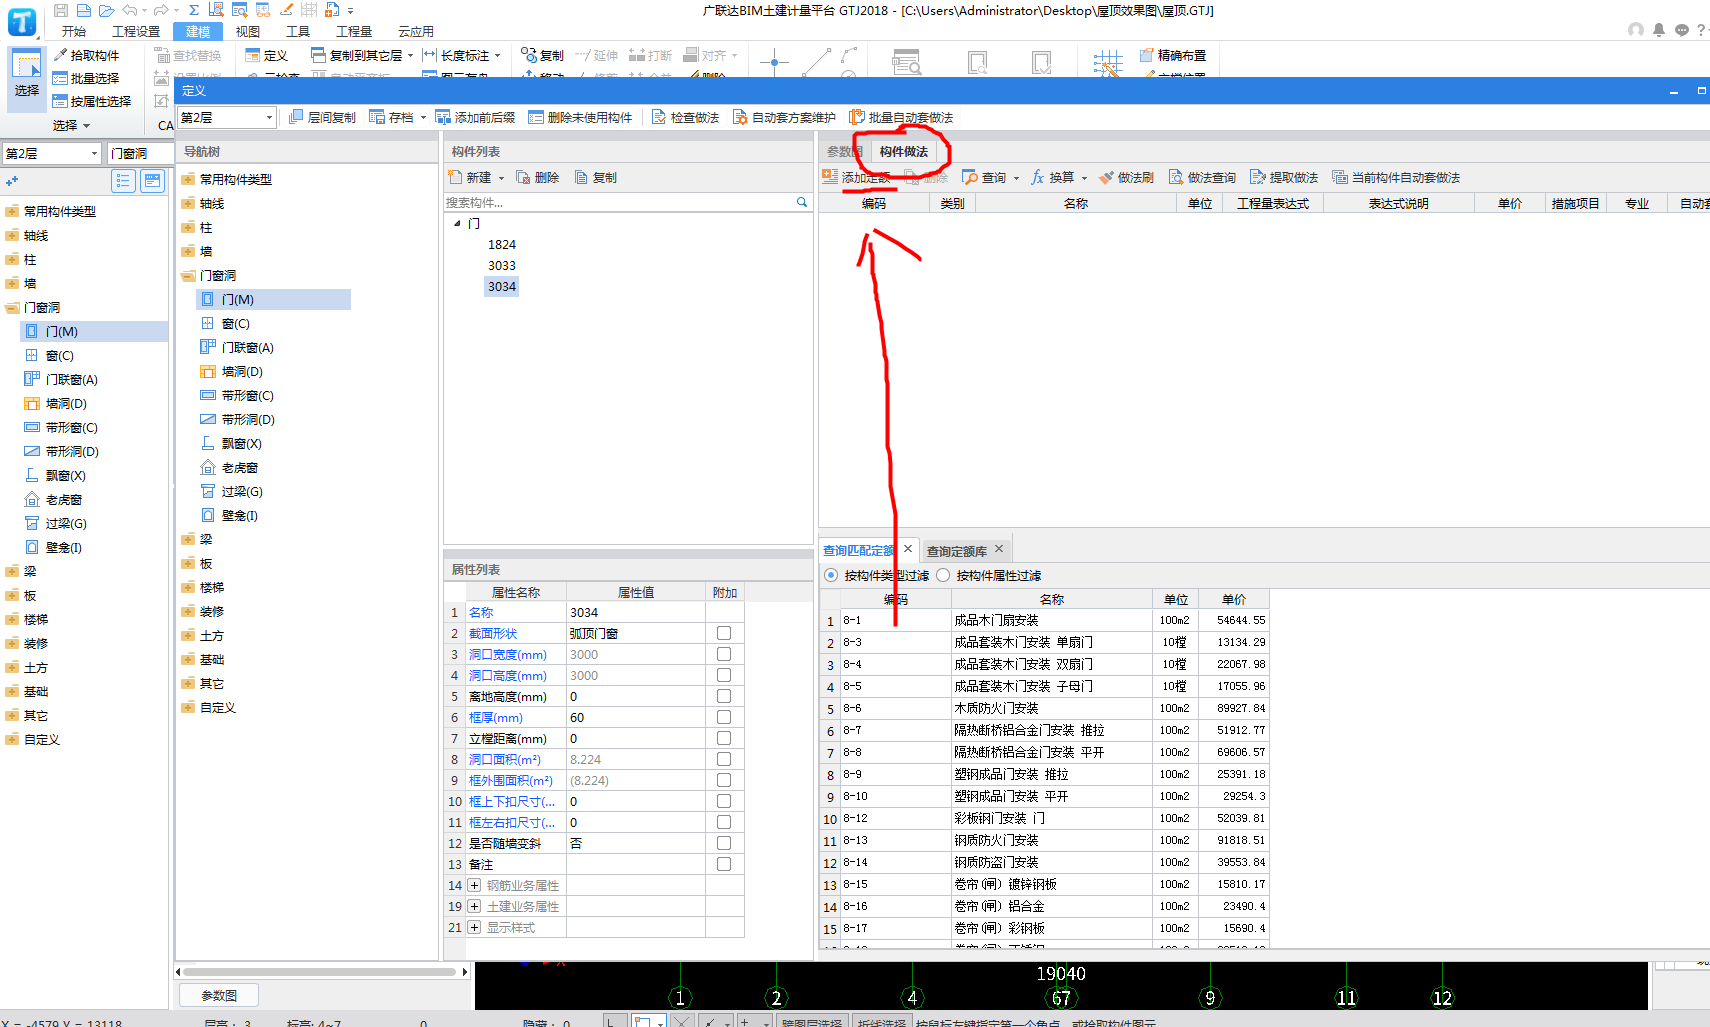
Task: Select 飘窗(X) in the navigation tree
Action: pos(242,443)
